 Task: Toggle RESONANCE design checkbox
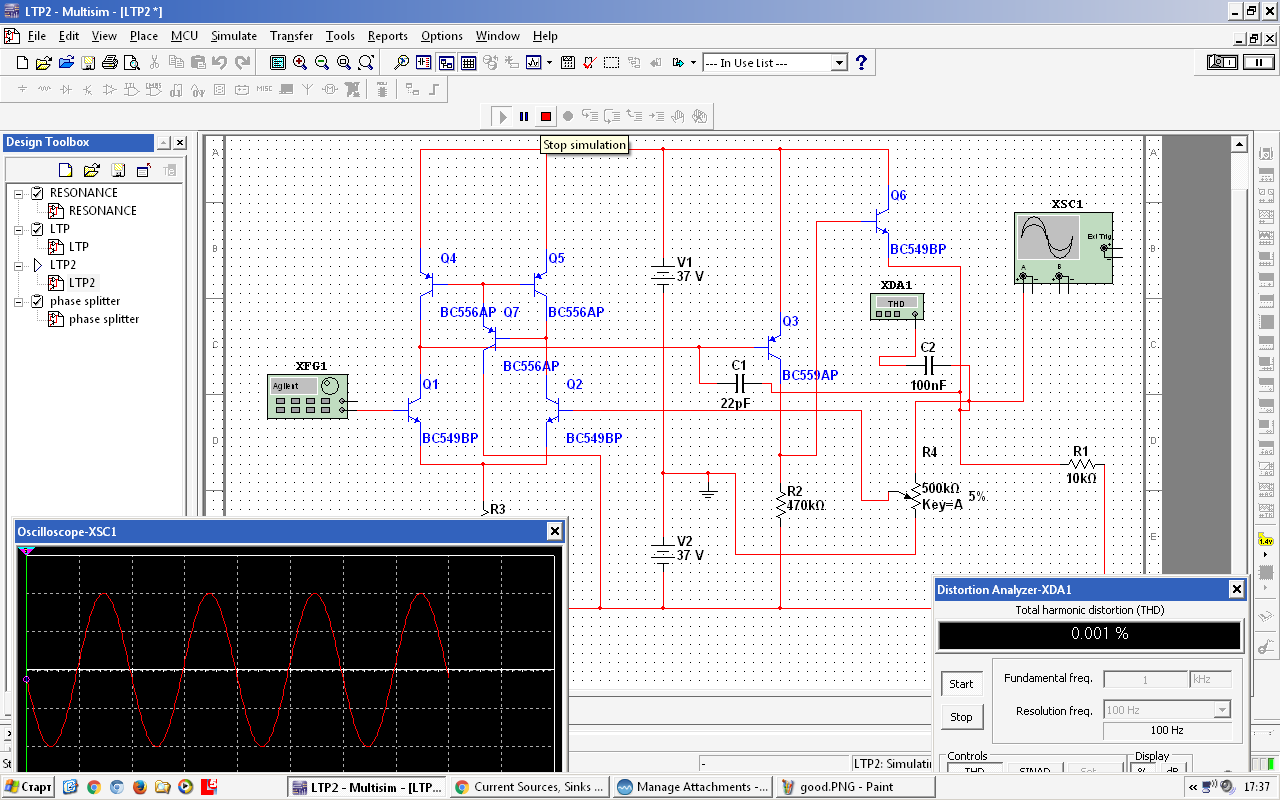(38, 193)
